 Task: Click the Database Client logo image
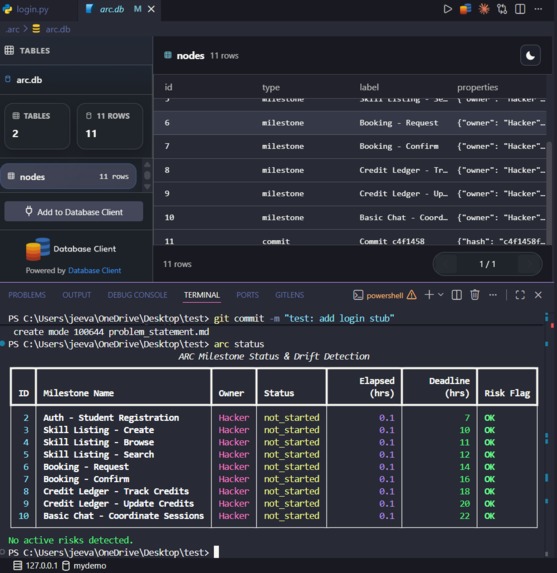tap(38, 249)
